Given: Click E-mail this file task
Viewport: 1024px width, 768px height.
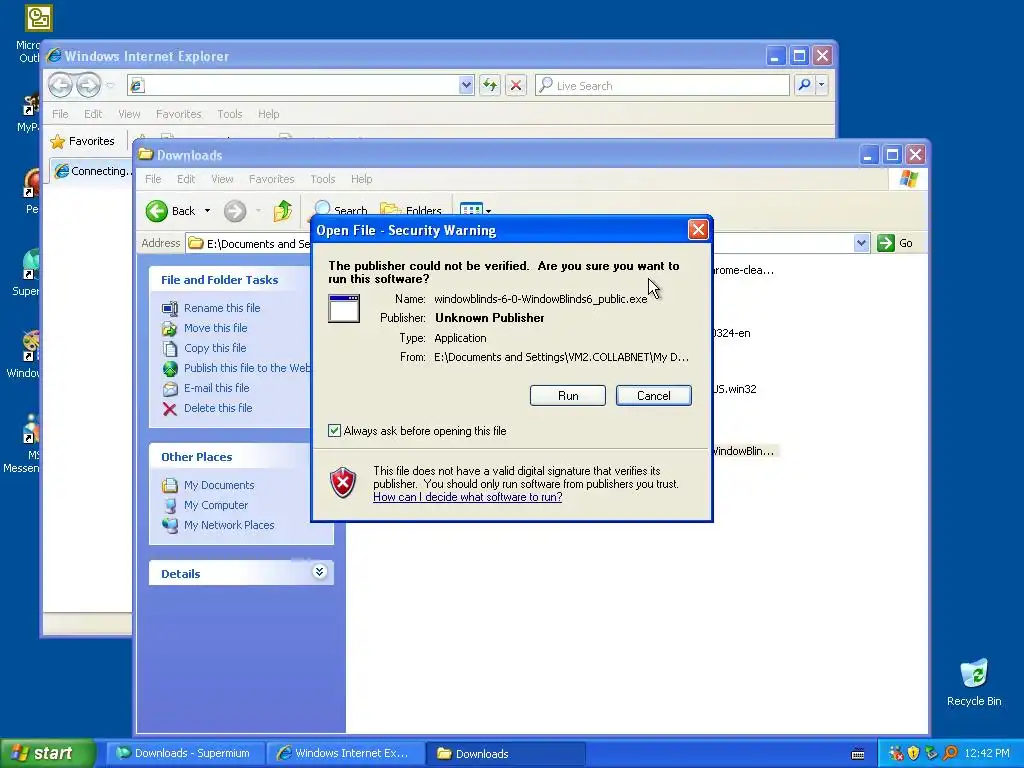Looking at the screenshot, I should coord(216,388).
